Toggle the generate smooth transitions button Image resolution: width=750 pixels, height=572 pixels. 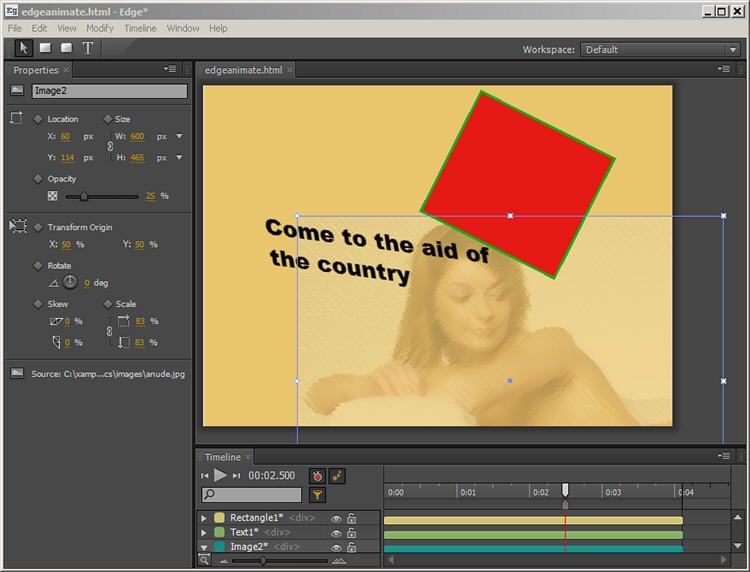pyautogui.click(x=337, y=476)
